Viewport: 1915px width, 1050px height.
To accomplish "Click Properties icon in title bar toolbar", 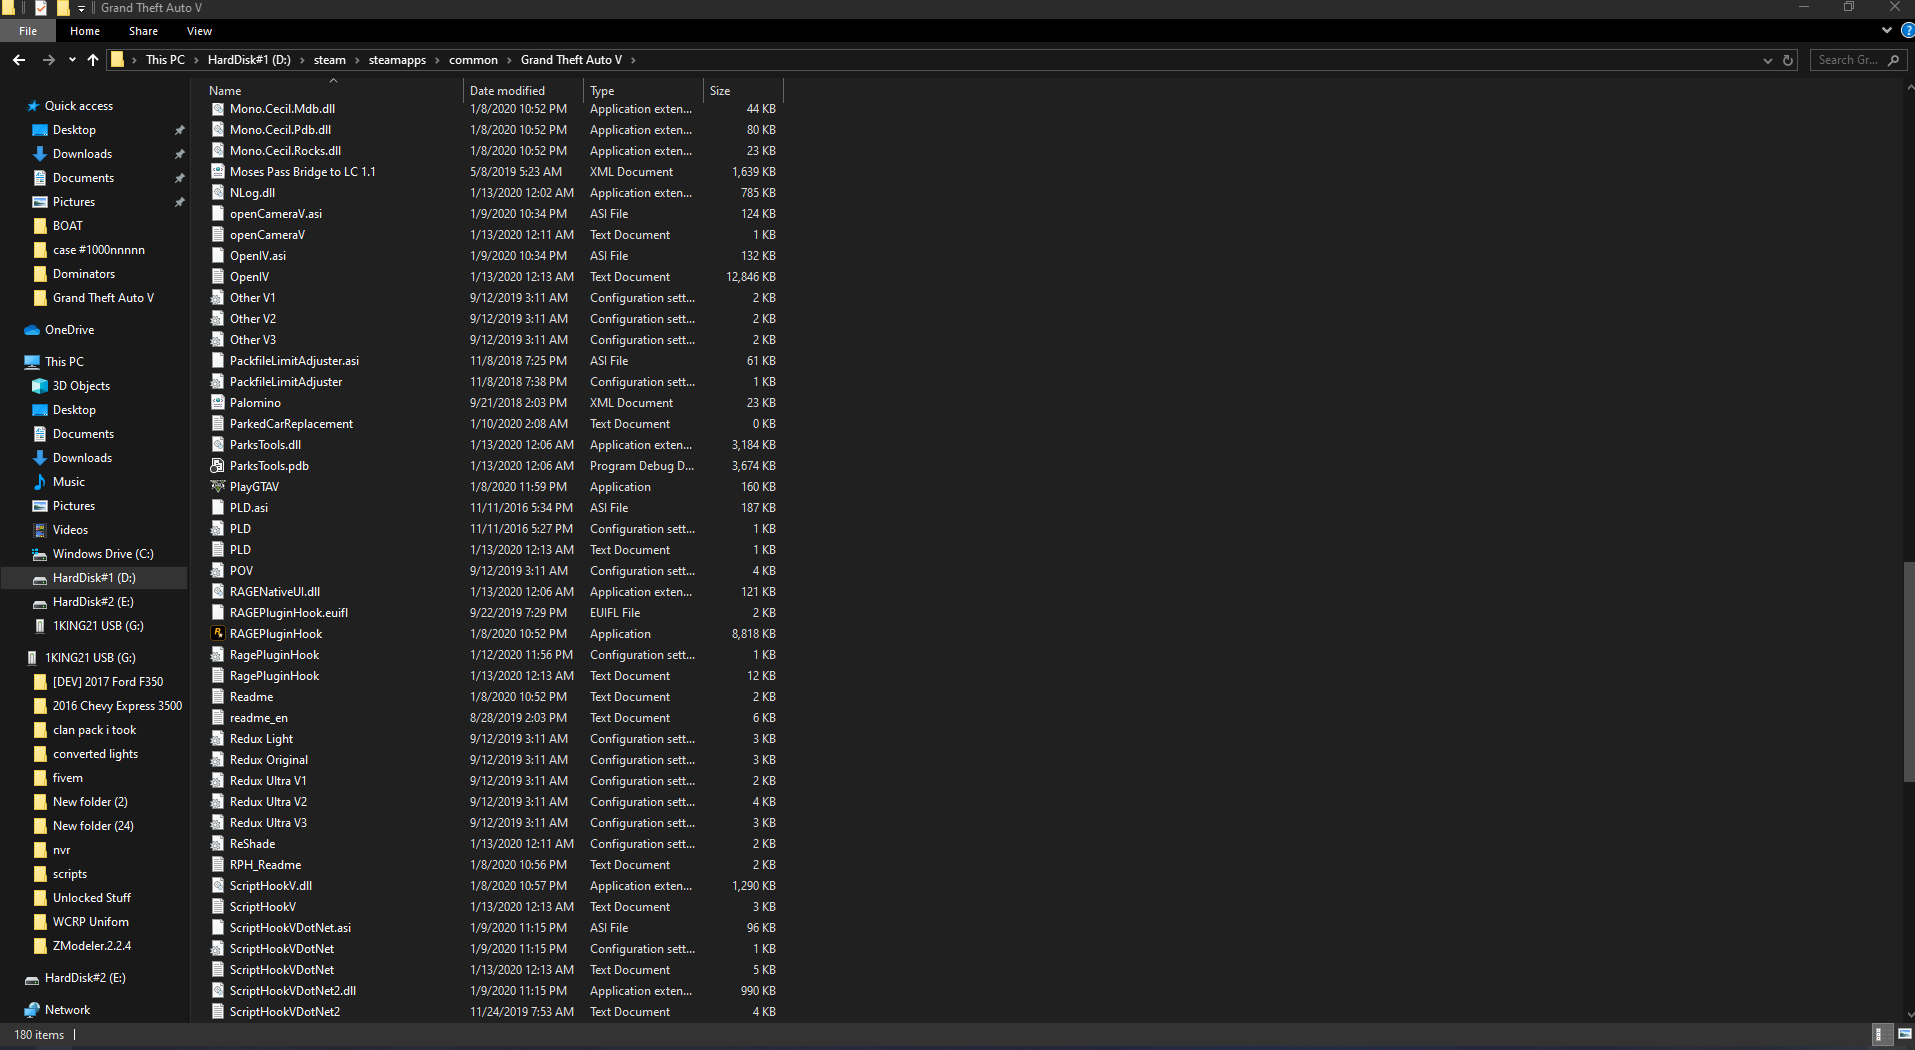I will [x=41, y=8].
